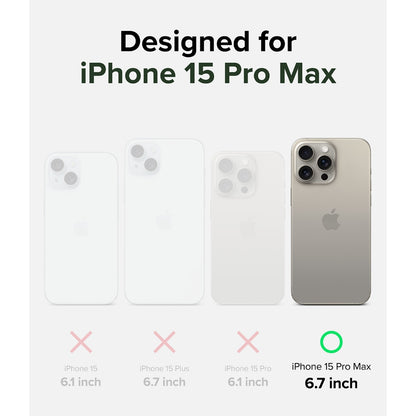
Task: Select the faded iPhone 15 Plus phone image
Action: click(x=164, y=222)
